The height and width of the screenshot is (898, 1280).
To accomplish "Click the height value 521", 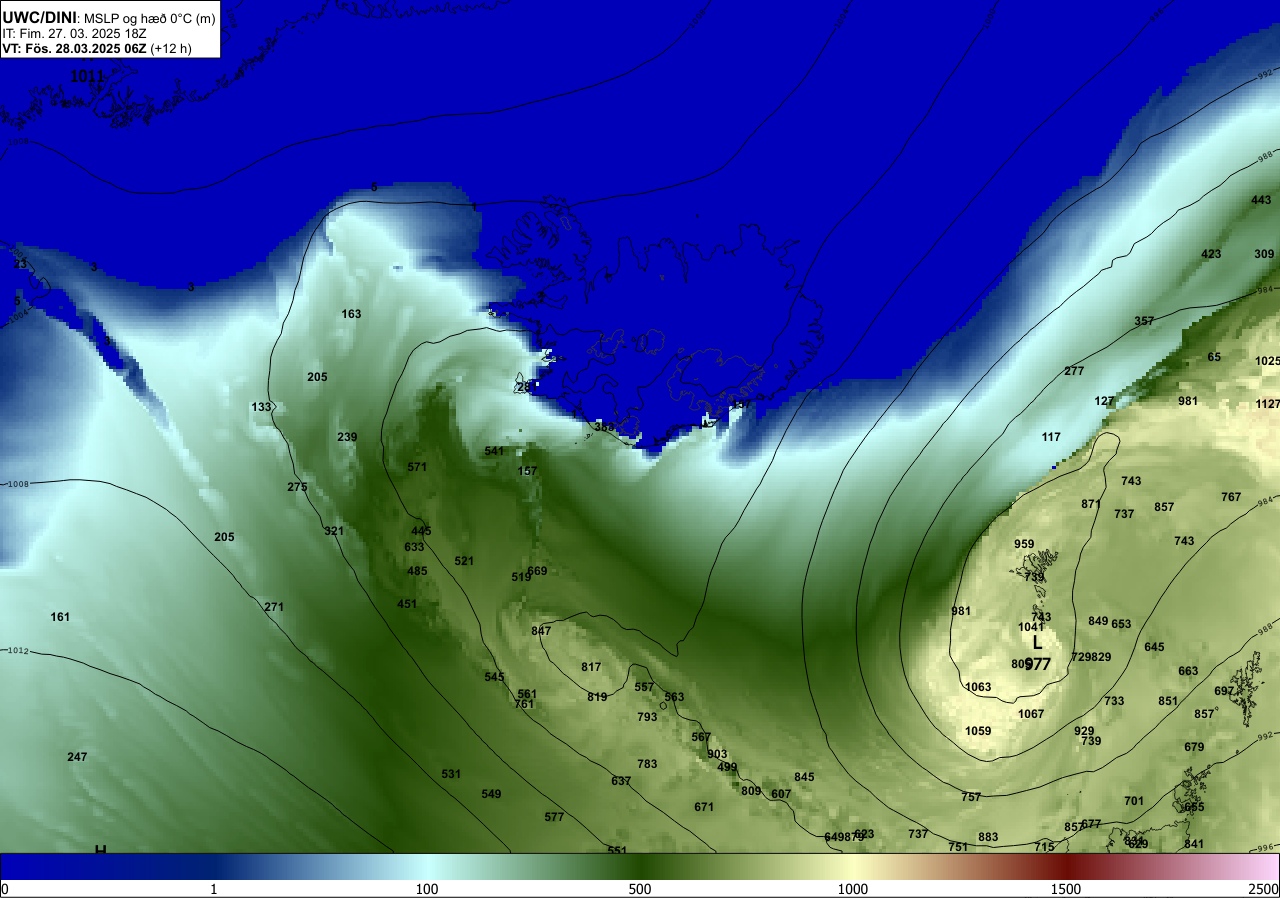I will 464,561.
